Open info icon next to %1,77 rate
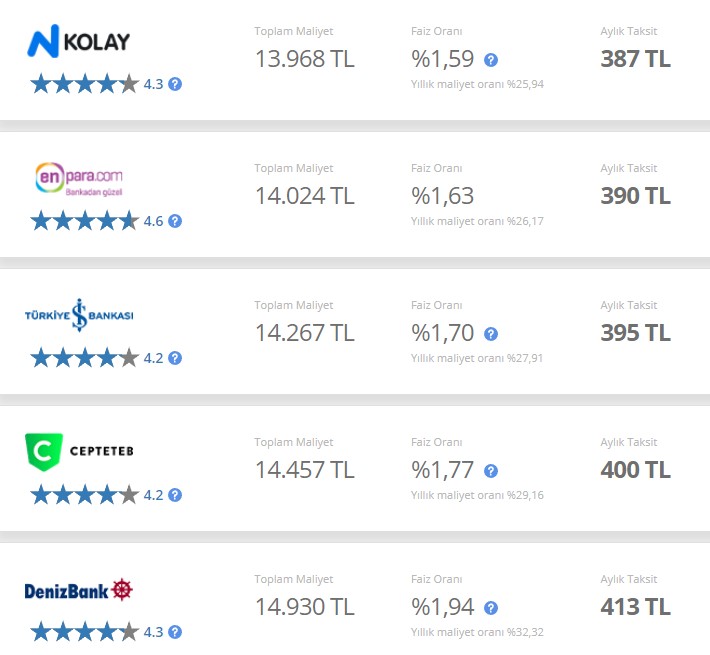This screenshot has width=710, height=655. click(x=491, y=471)
